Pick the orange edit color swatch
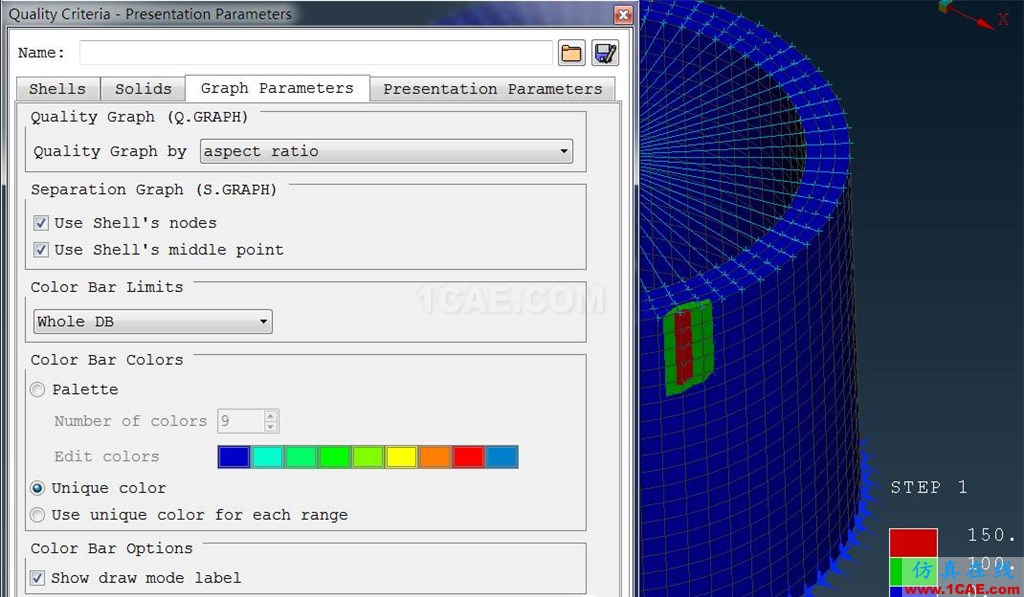This screenshot has height=597, width=1024. click(x=435, y=457)
